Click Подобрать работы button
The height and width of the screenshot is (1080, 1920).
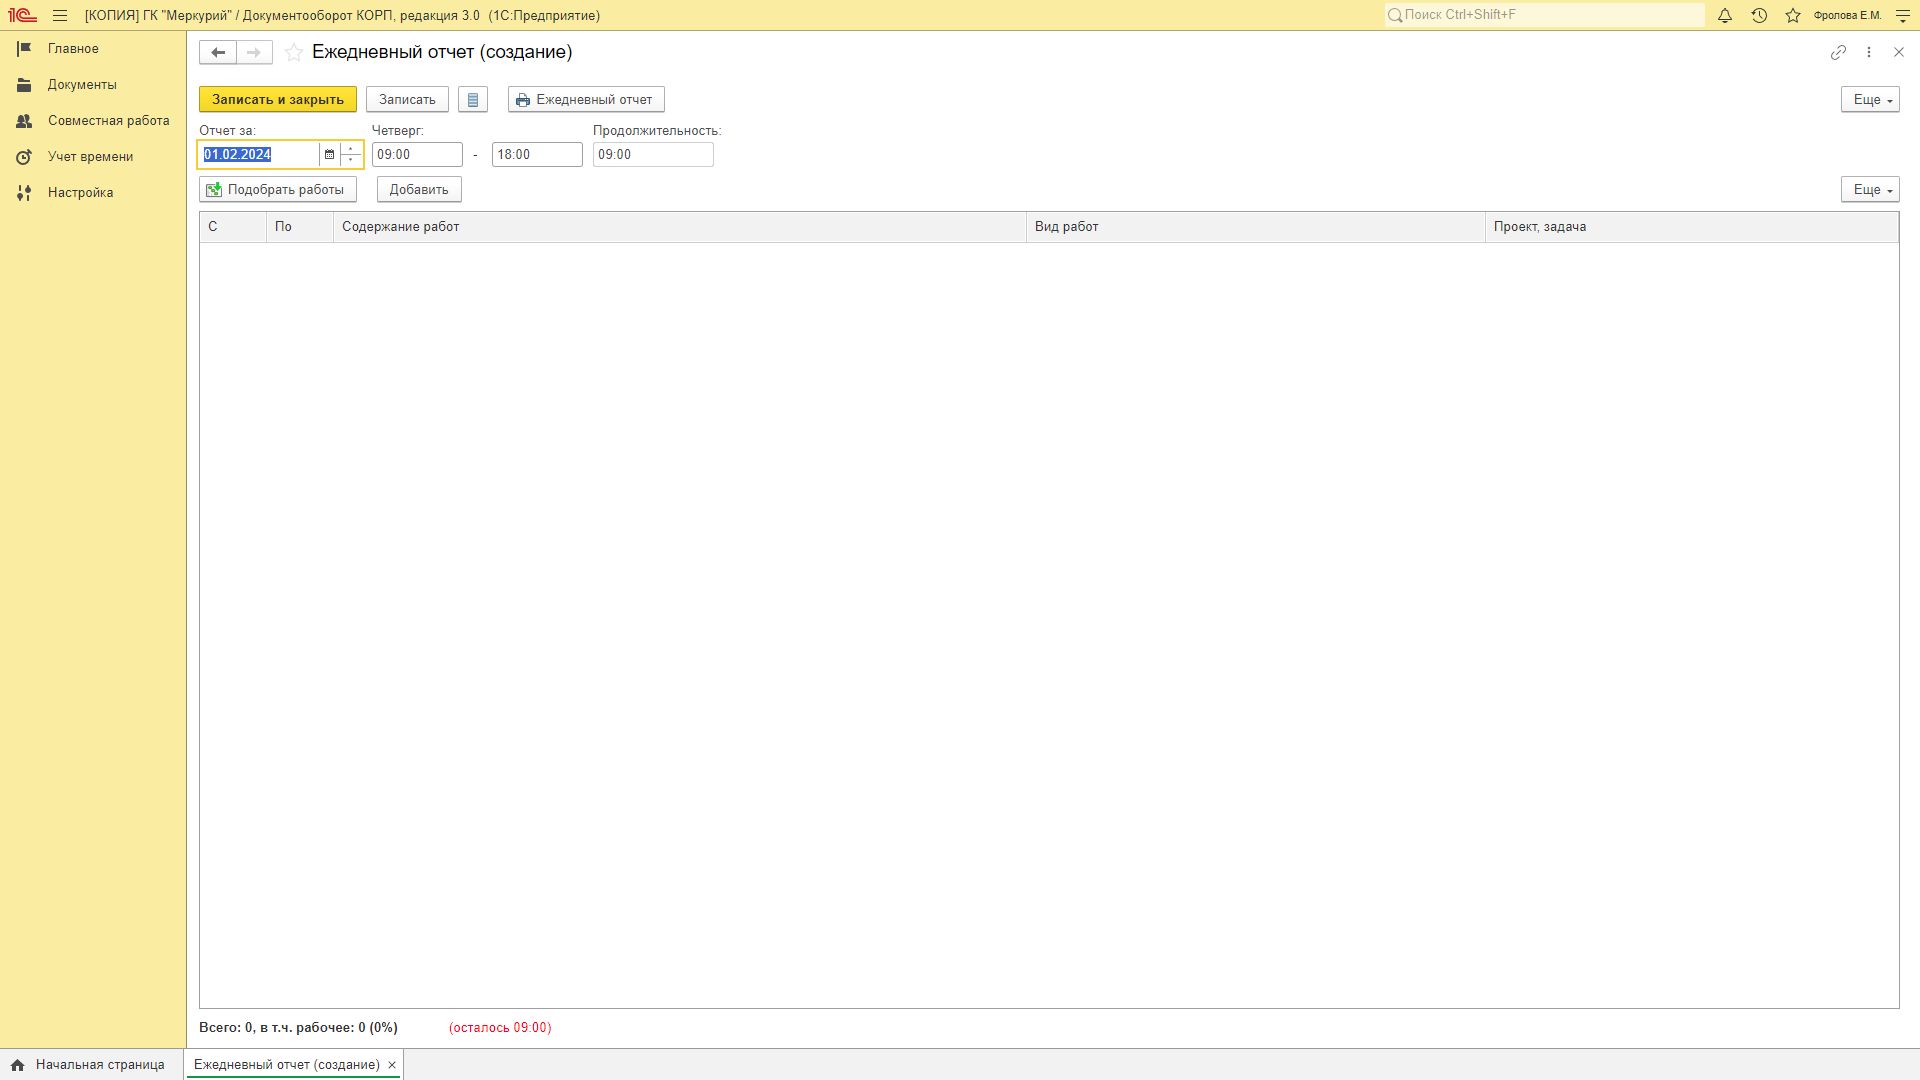coord(278,190)
